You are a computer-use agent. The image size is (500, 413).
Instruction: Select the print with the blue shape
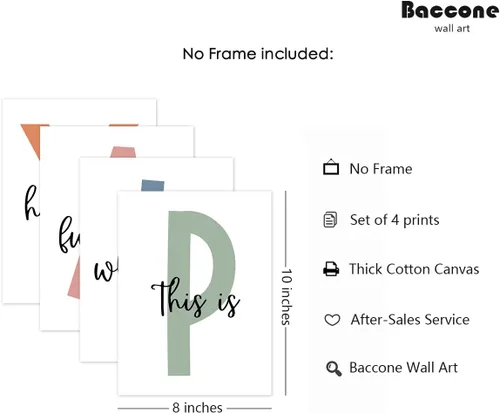click(x=157, y=173)
